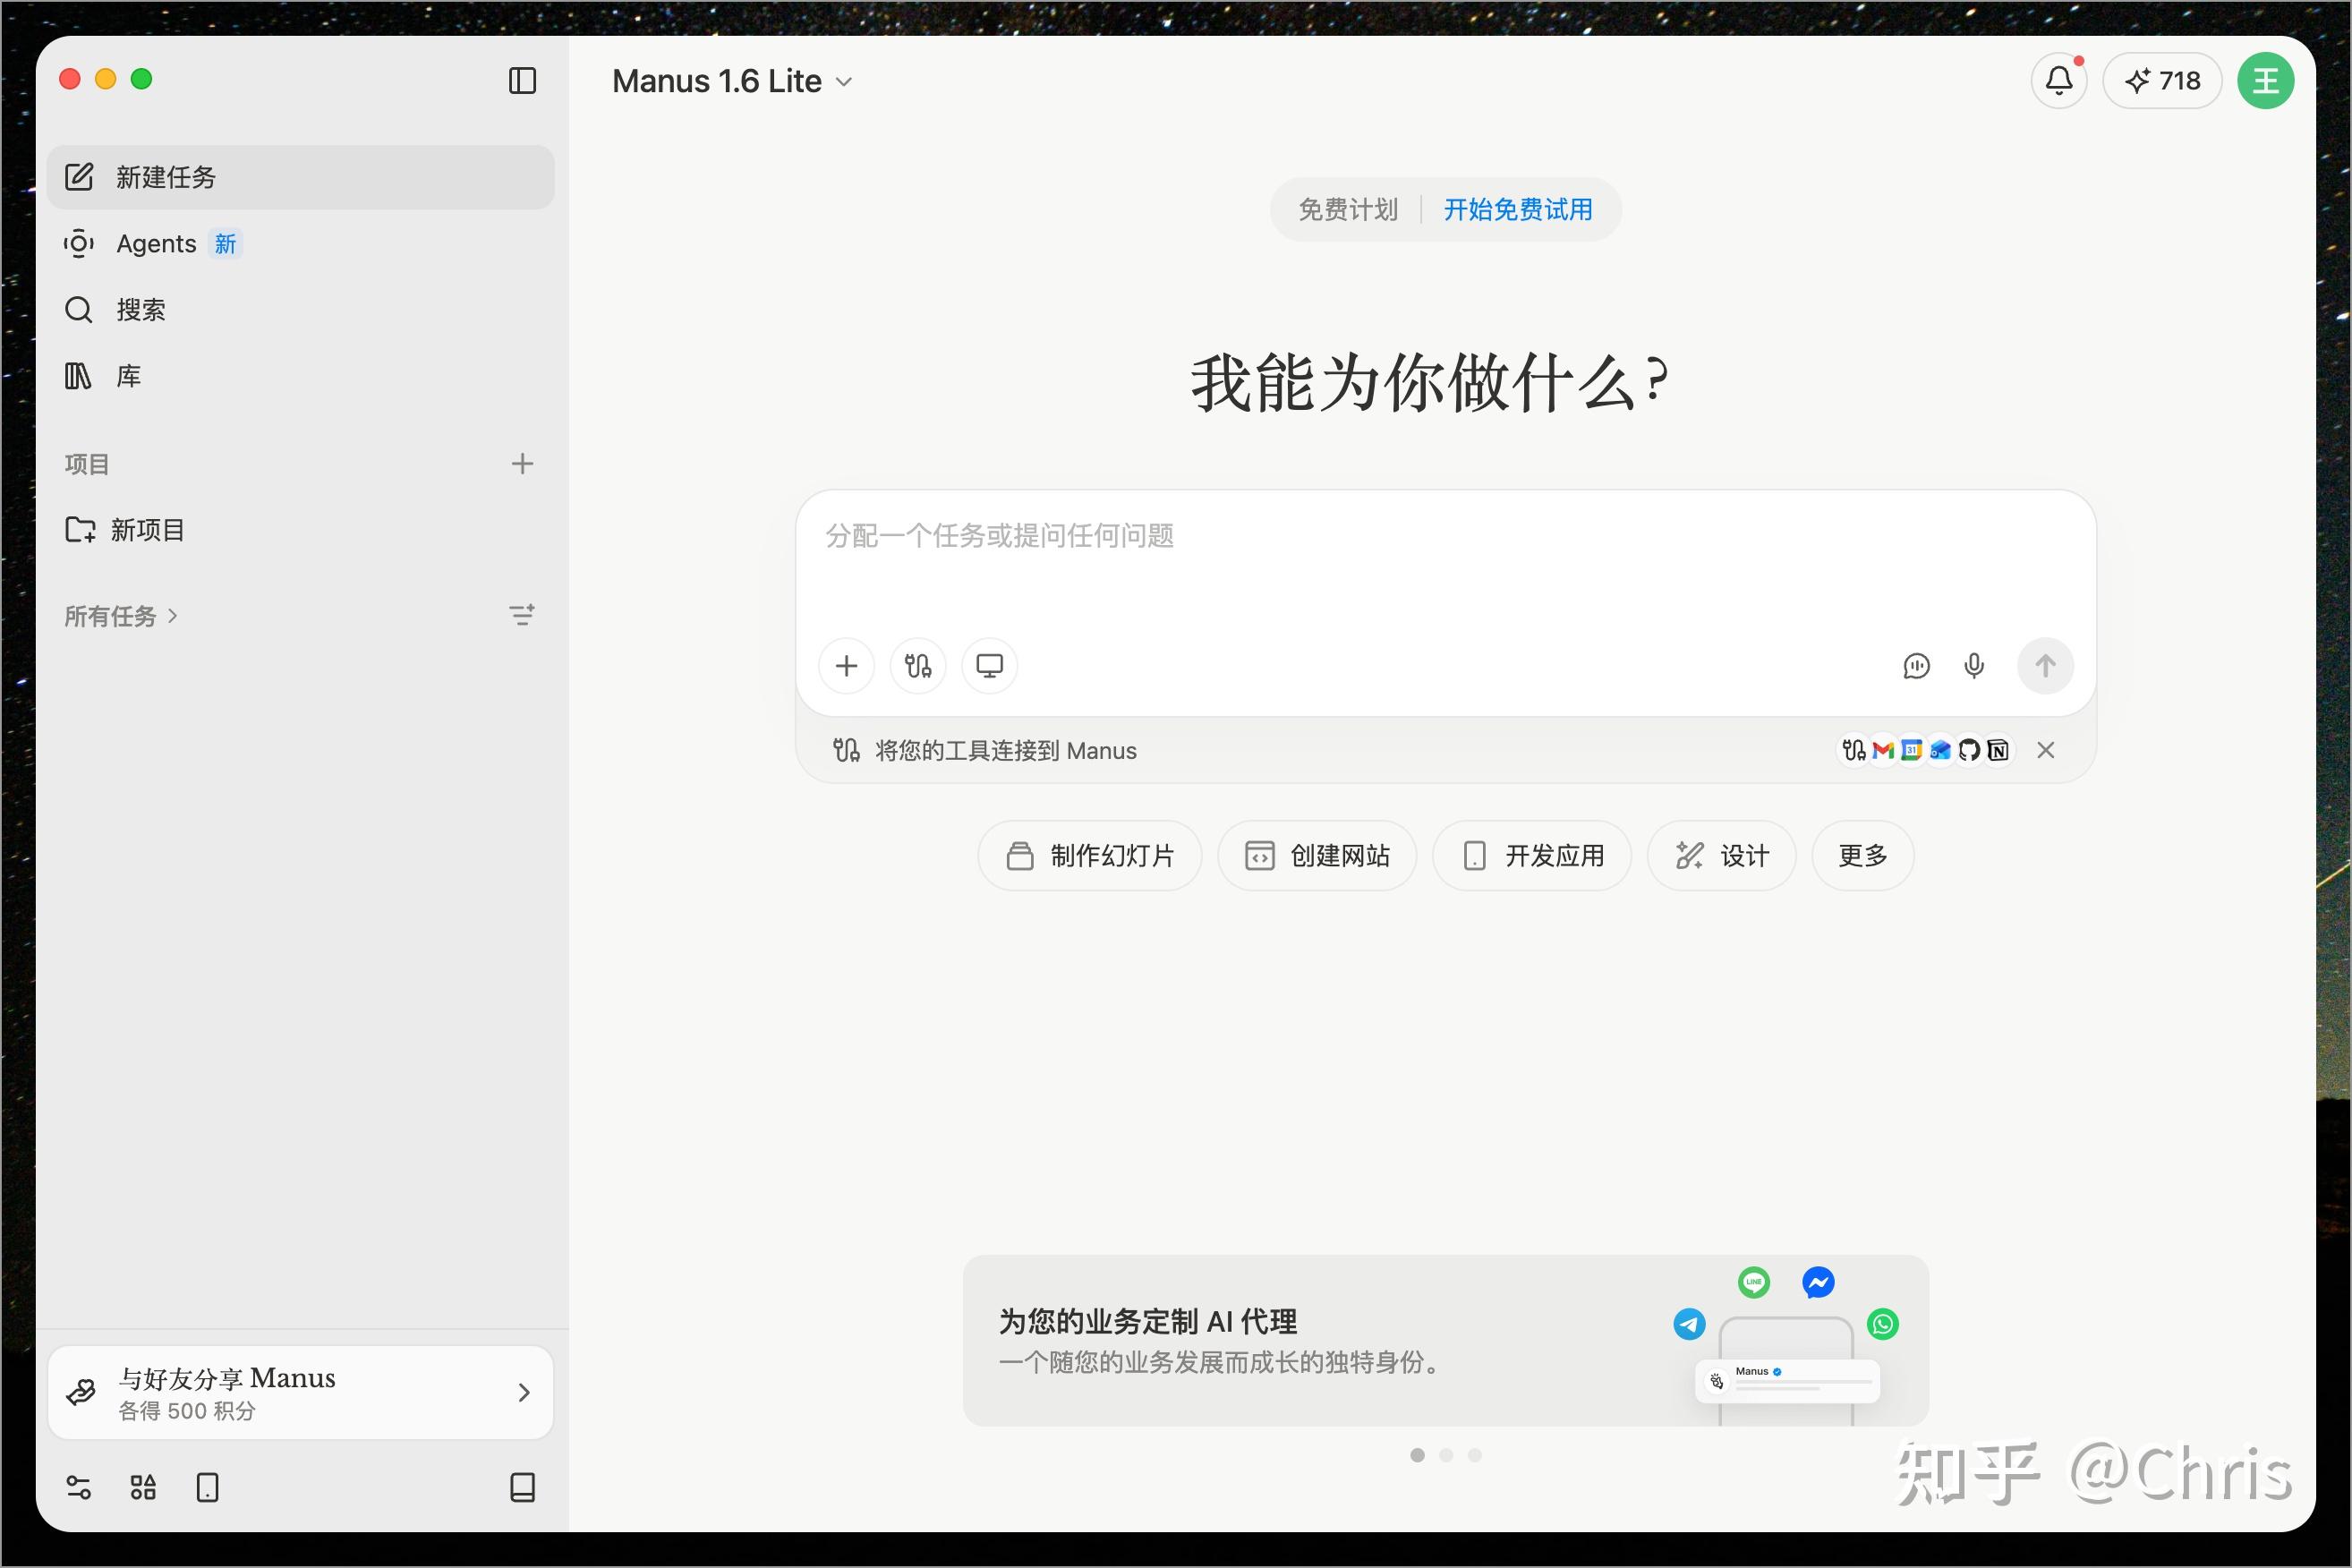Add a project with the 项目 plus icon
This screenshot has height=1568, width=2352.
522,463
